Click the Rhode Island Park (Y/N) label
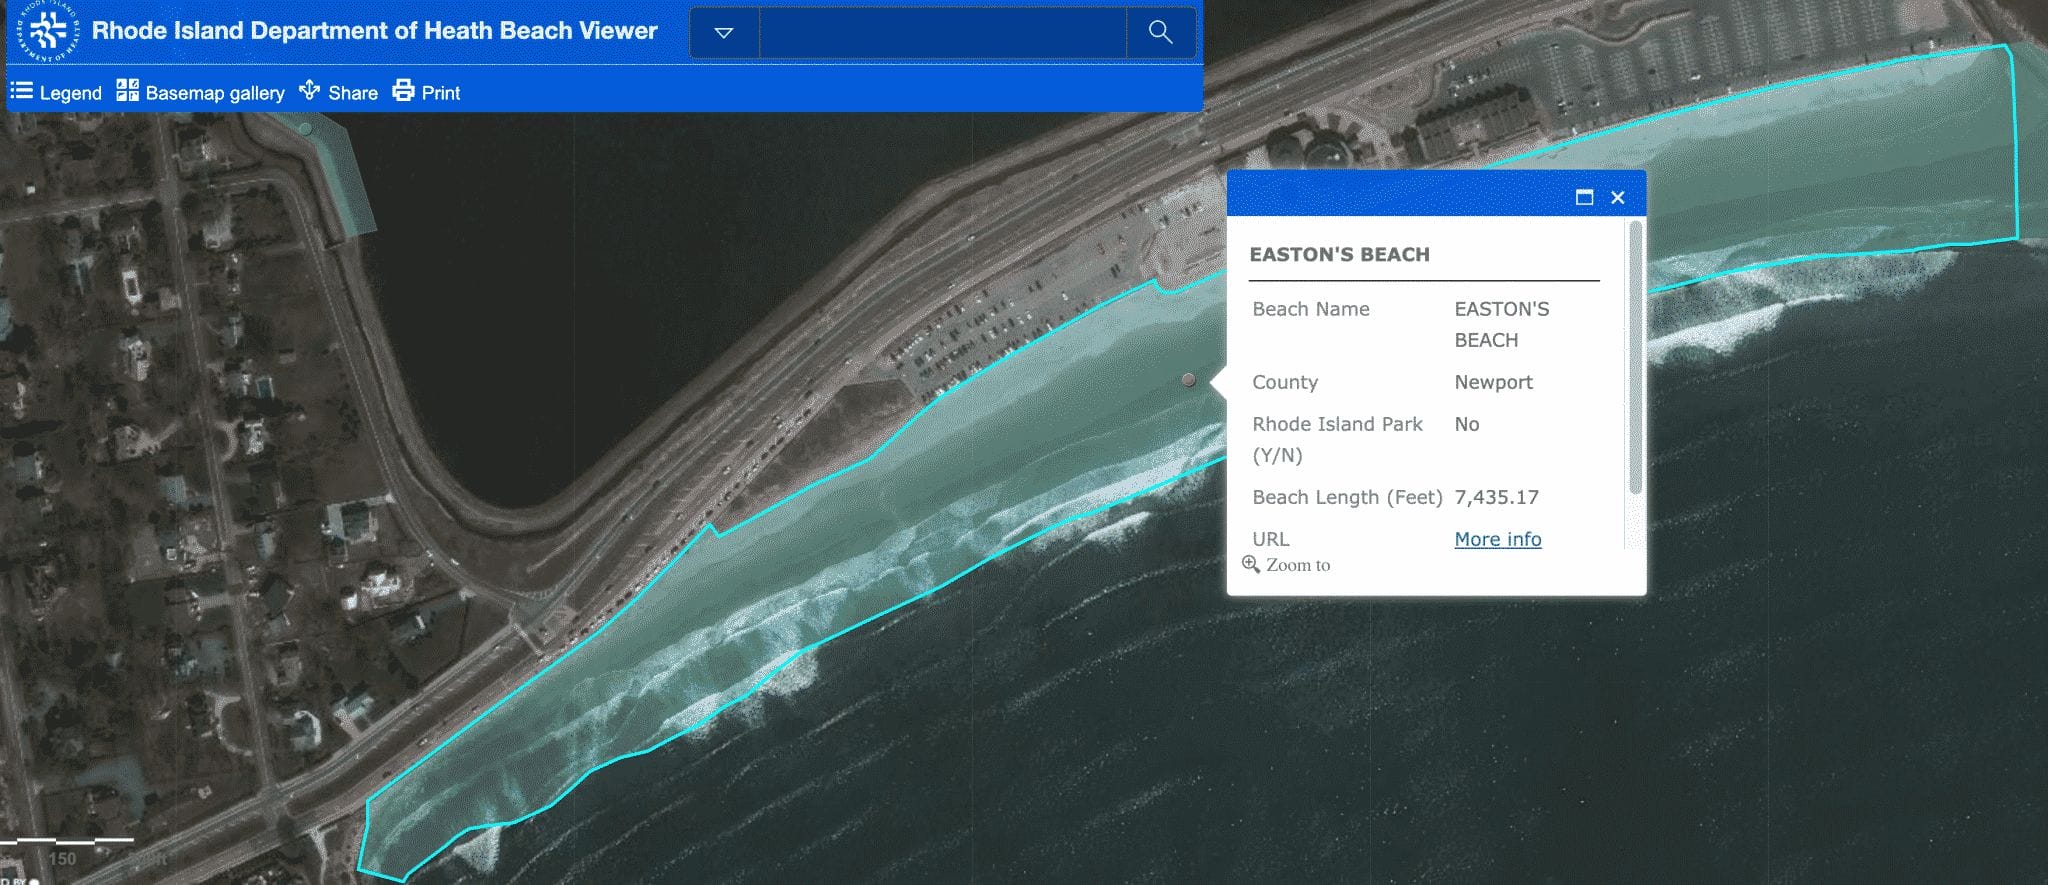 pyautogui.click(x=1337, y=439)
